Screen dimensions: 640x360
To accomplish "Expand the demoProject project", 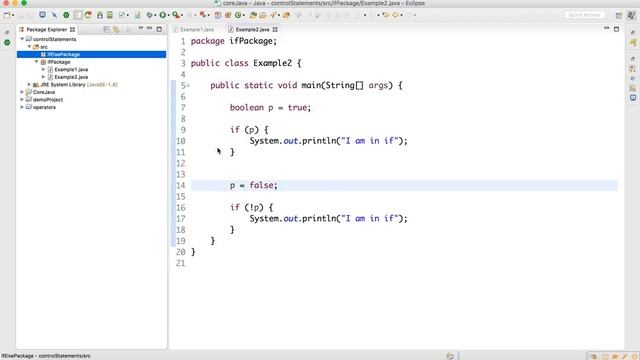I will click(x=22, y=100).
